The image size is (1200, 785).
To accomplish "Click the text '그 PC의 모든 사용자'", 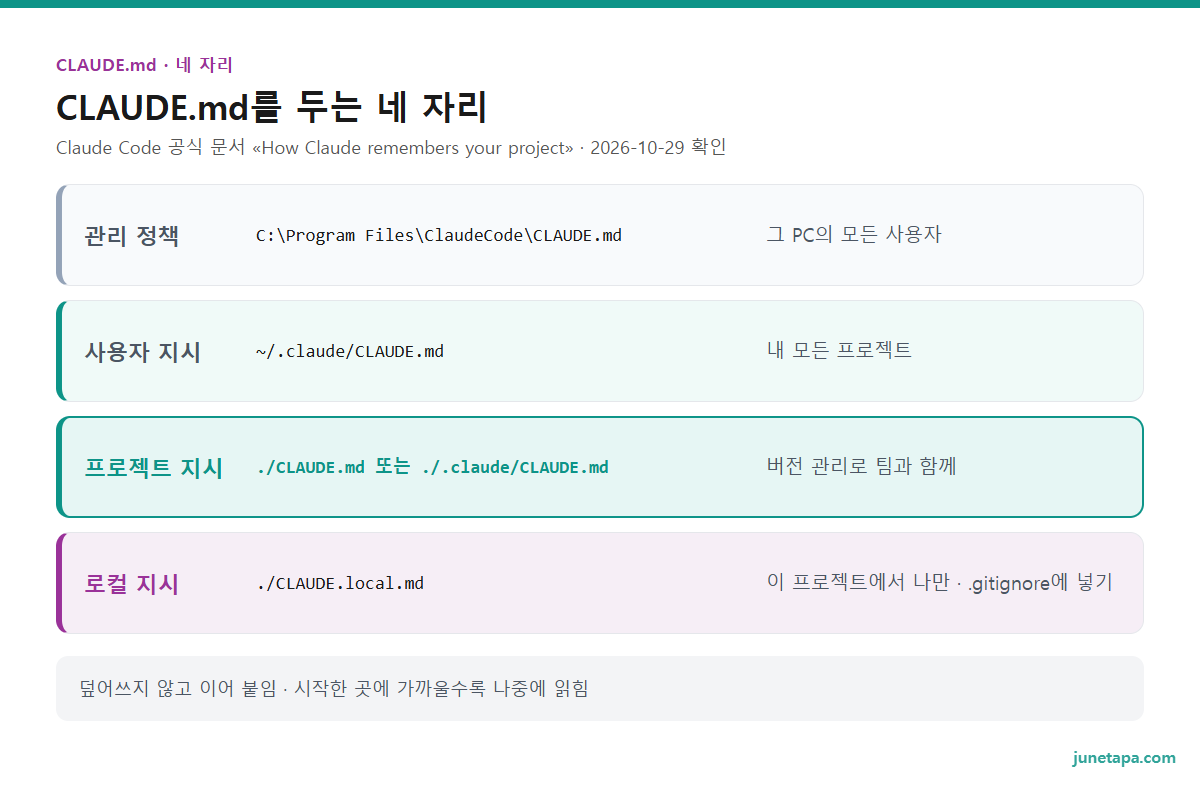I will pos(854,235).
